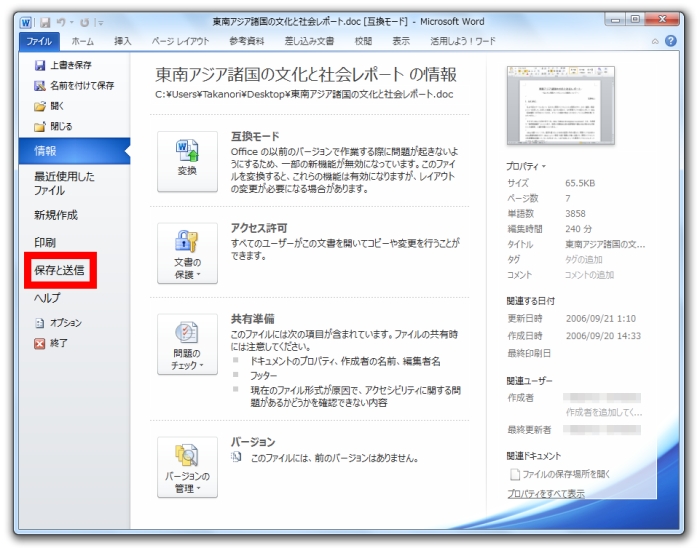Viewport: 700px width, 548px height.
Task: Switch to 表示 (View) ribbon tab
Action: 400,42
